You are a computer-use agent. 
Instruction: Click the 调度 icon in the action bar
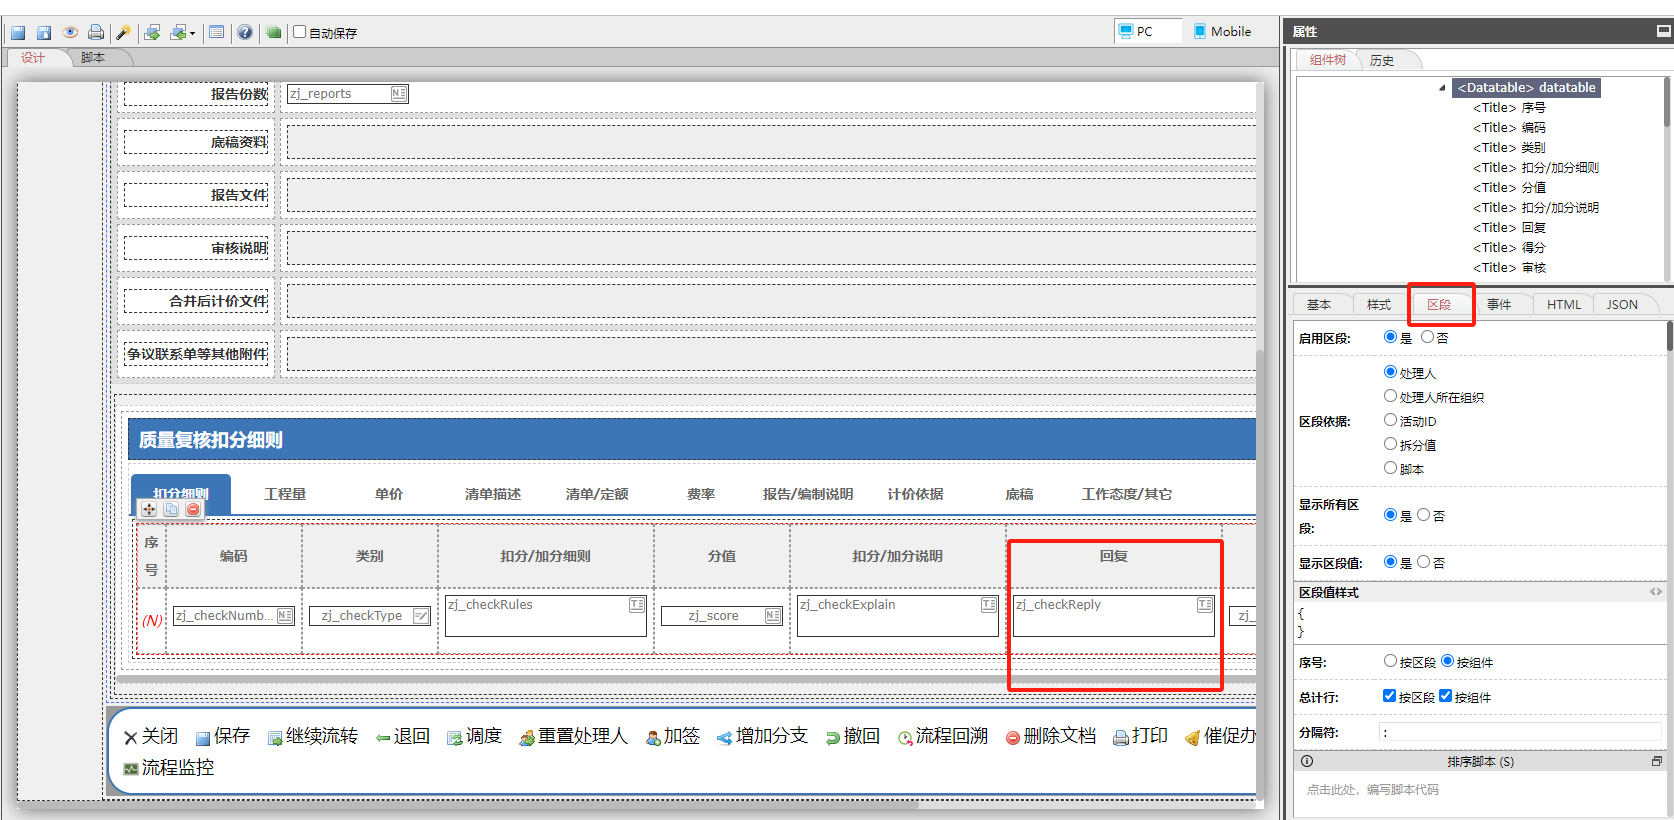point(455,738)
